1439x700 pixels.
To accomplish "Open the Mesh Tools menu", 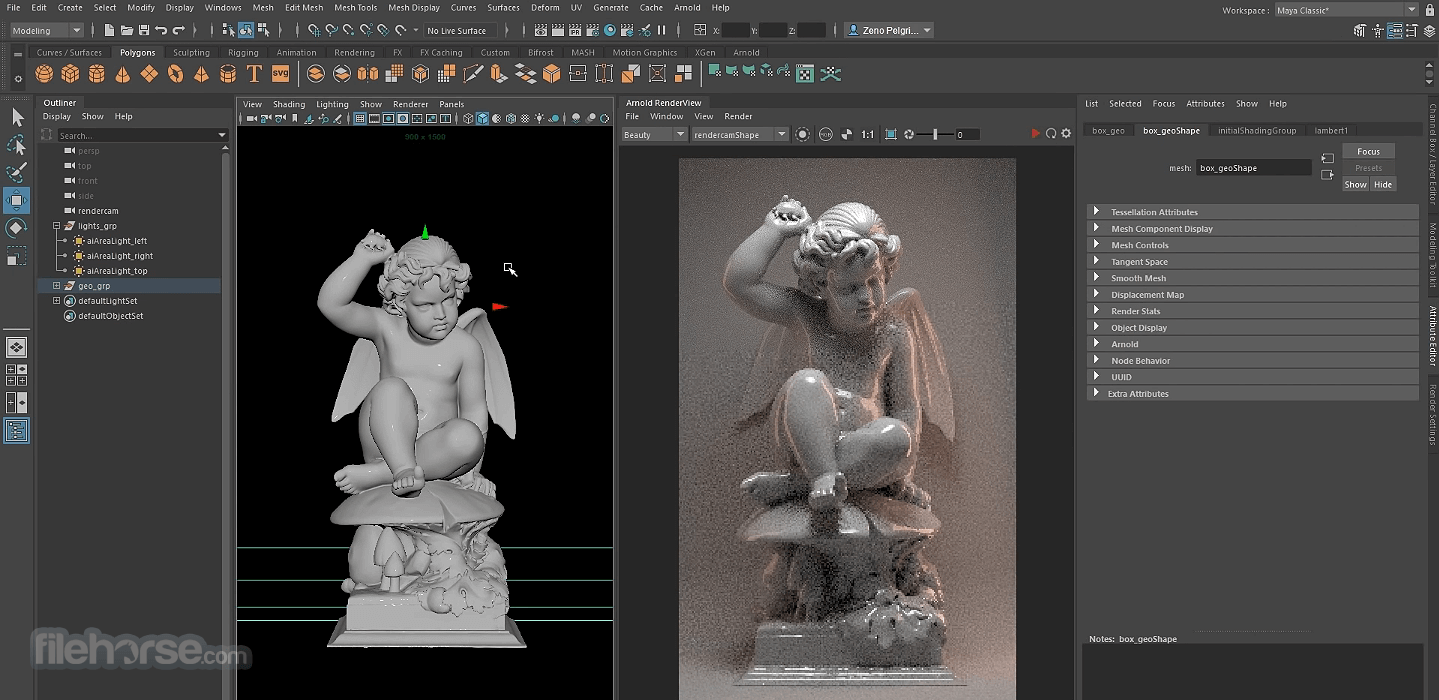I will 356,7.
